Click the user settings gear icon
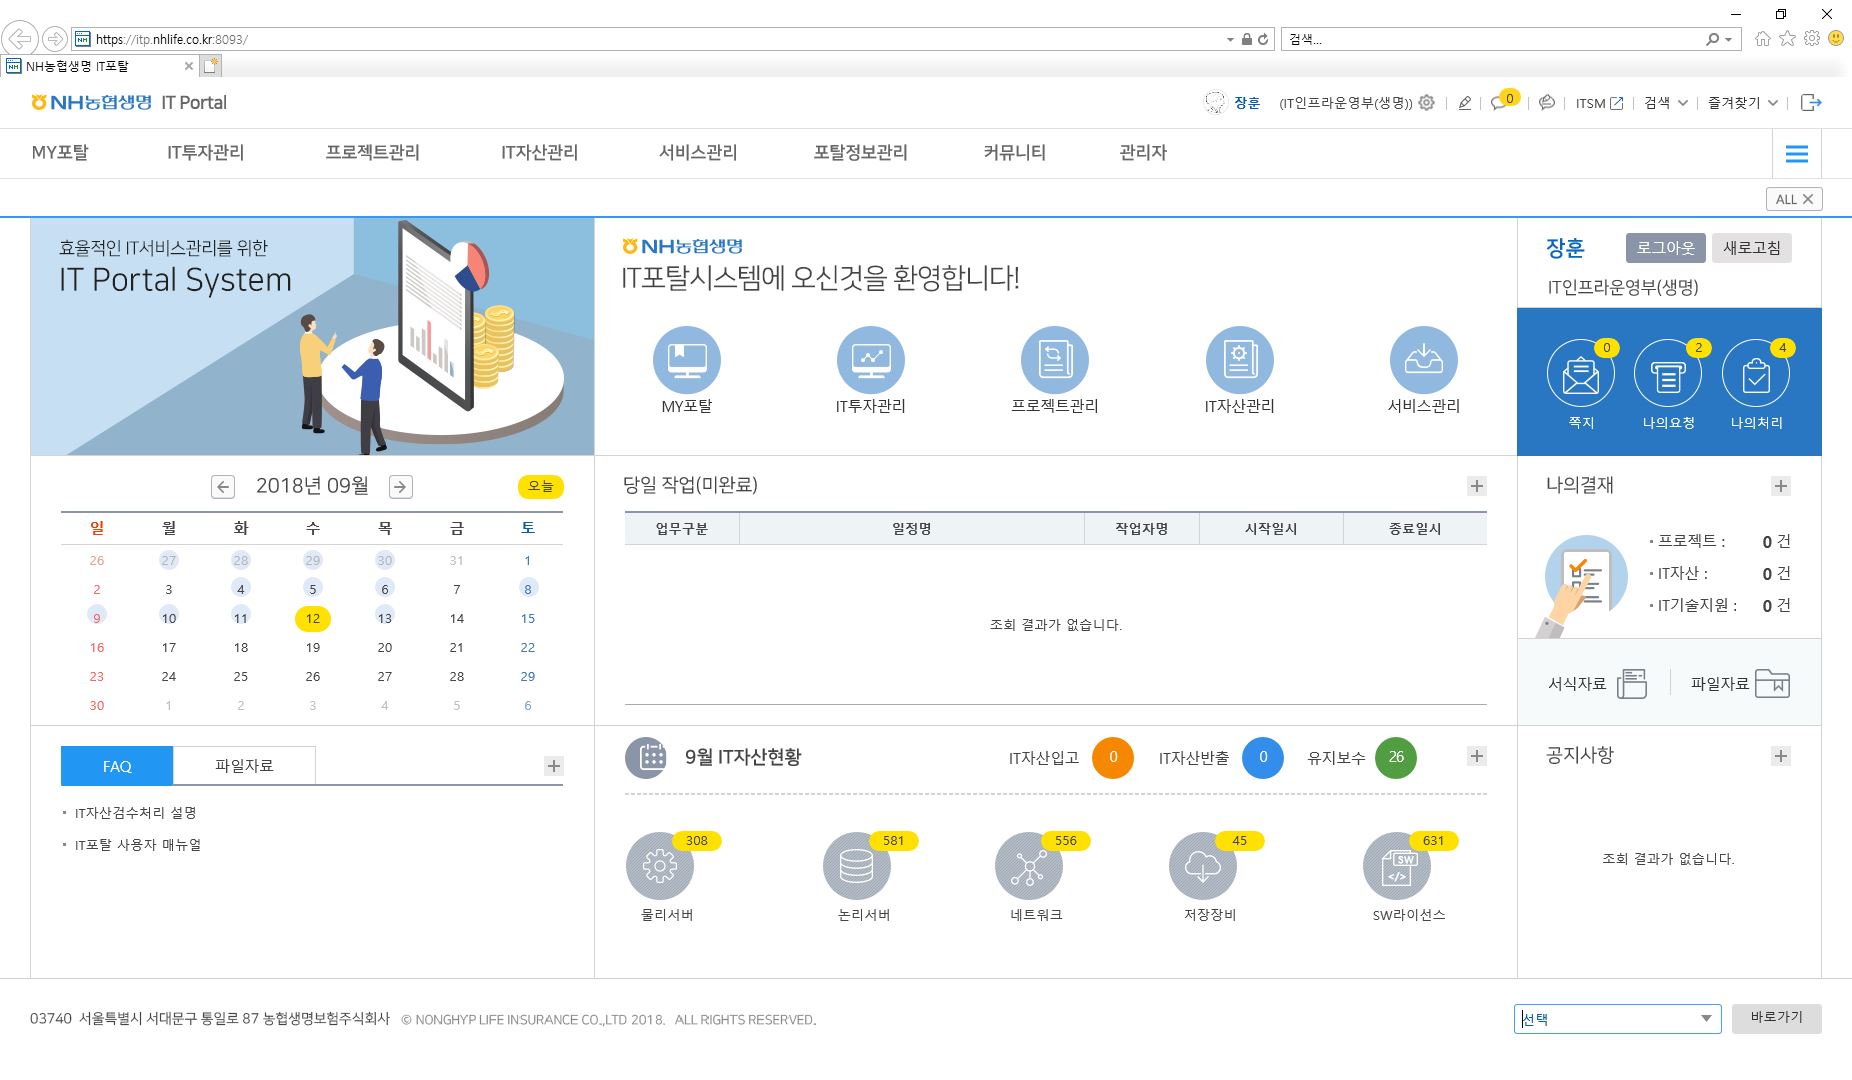1852x1080 pixels. pos(1427,102)
